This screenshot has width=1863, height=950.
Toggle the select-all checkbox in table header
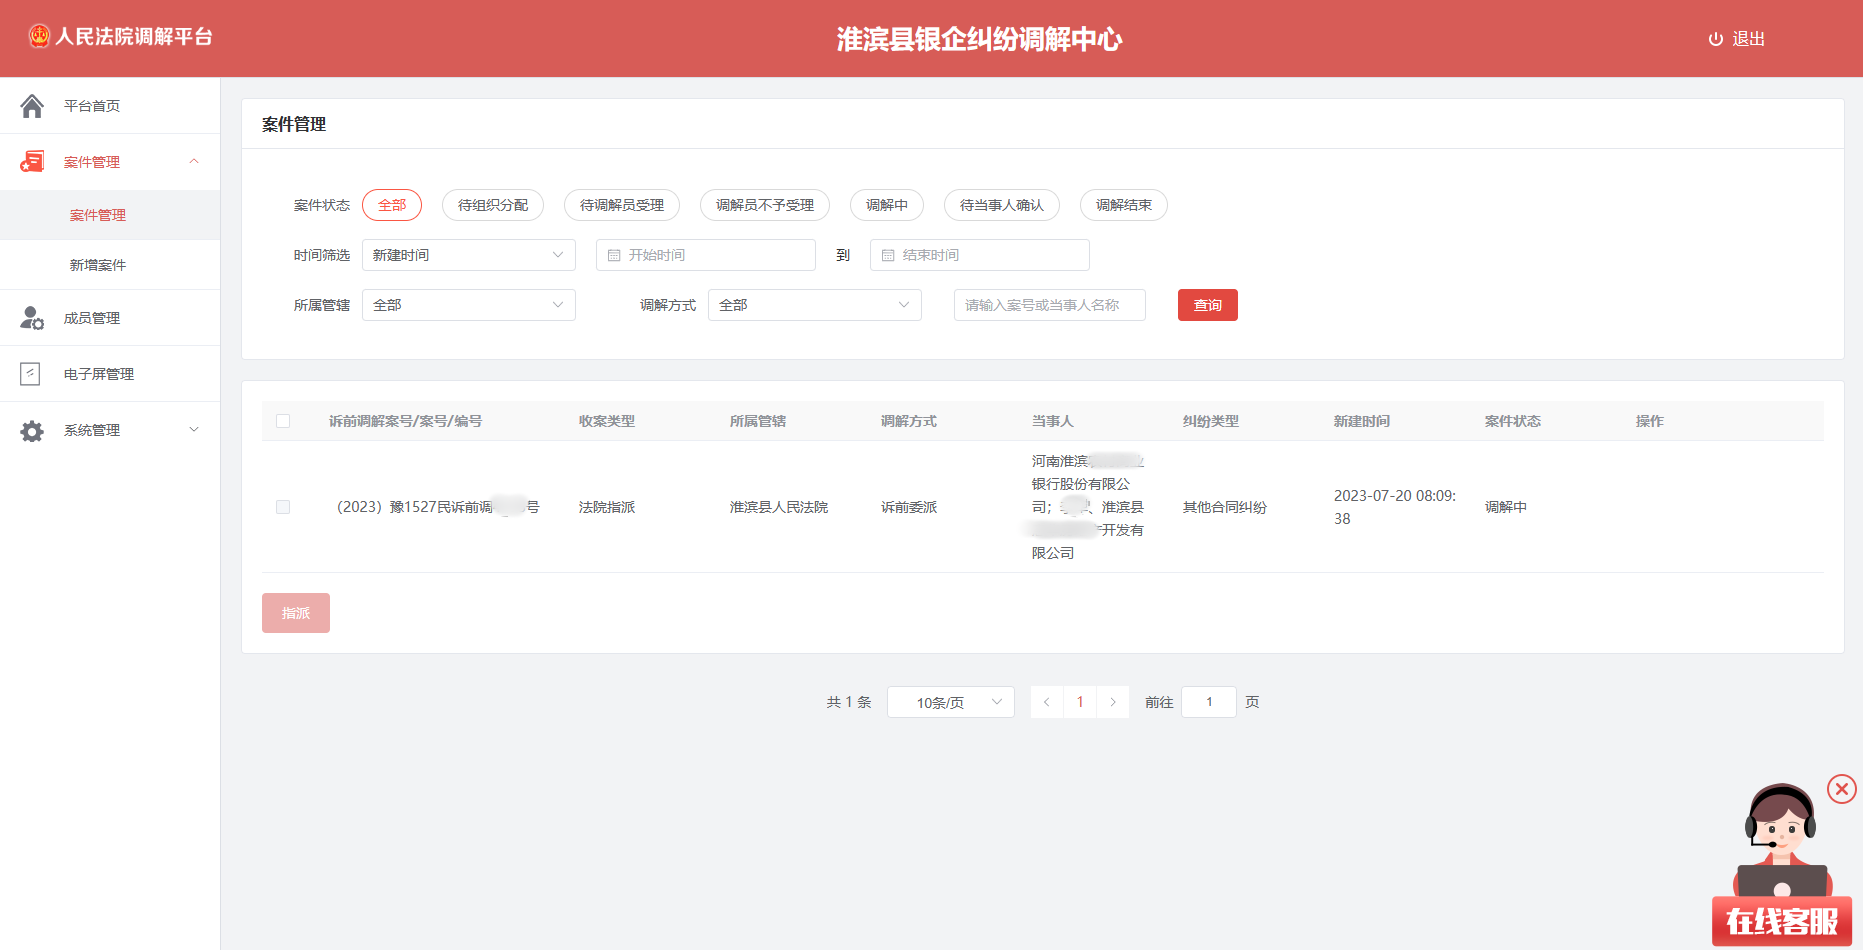tap(283, 421)
